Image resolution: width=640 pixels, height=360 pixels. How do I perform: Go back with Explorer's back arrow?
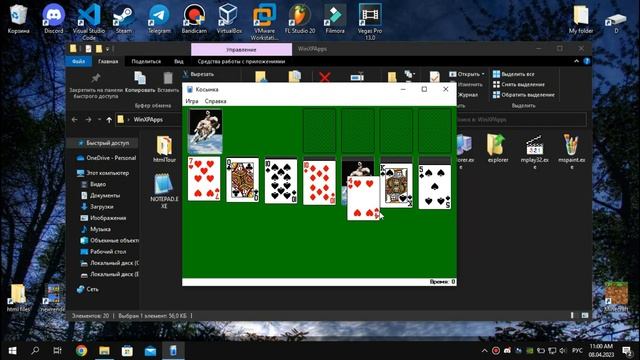(74, 120)
